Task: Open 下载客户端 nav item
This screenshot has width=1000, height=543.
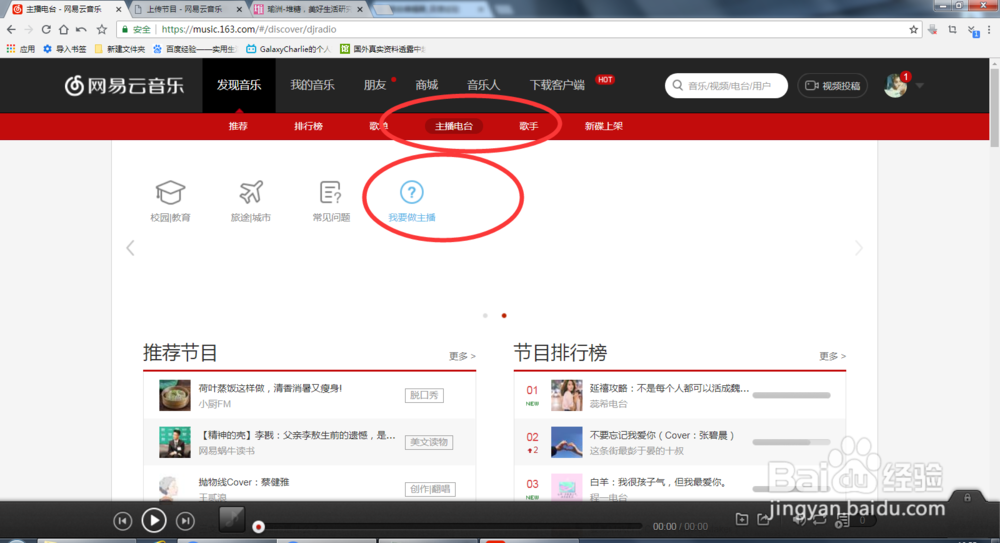Action: pos(557,85)
